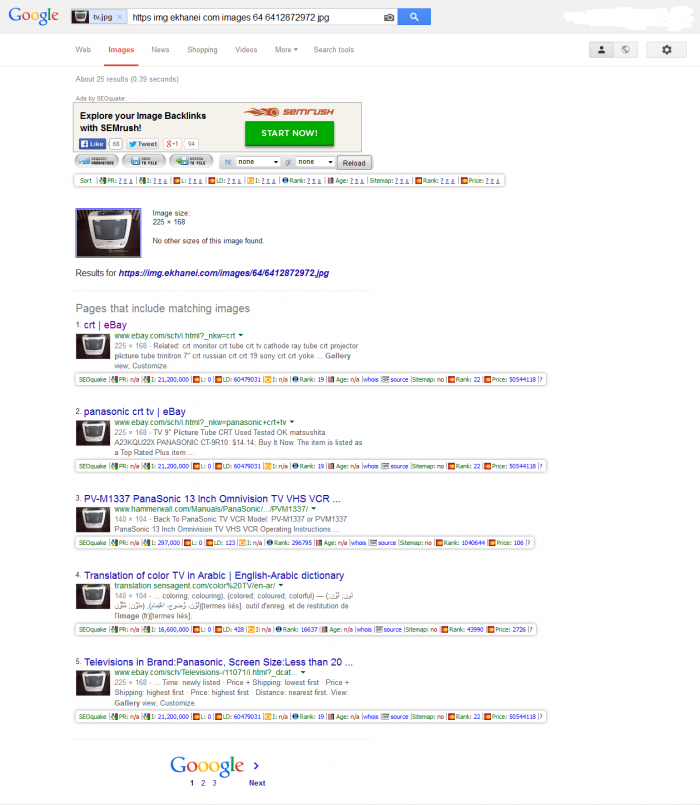
Task: Click the thumbnail of the Televisions Brand:Panasonic result
Action: pos(93,683)
